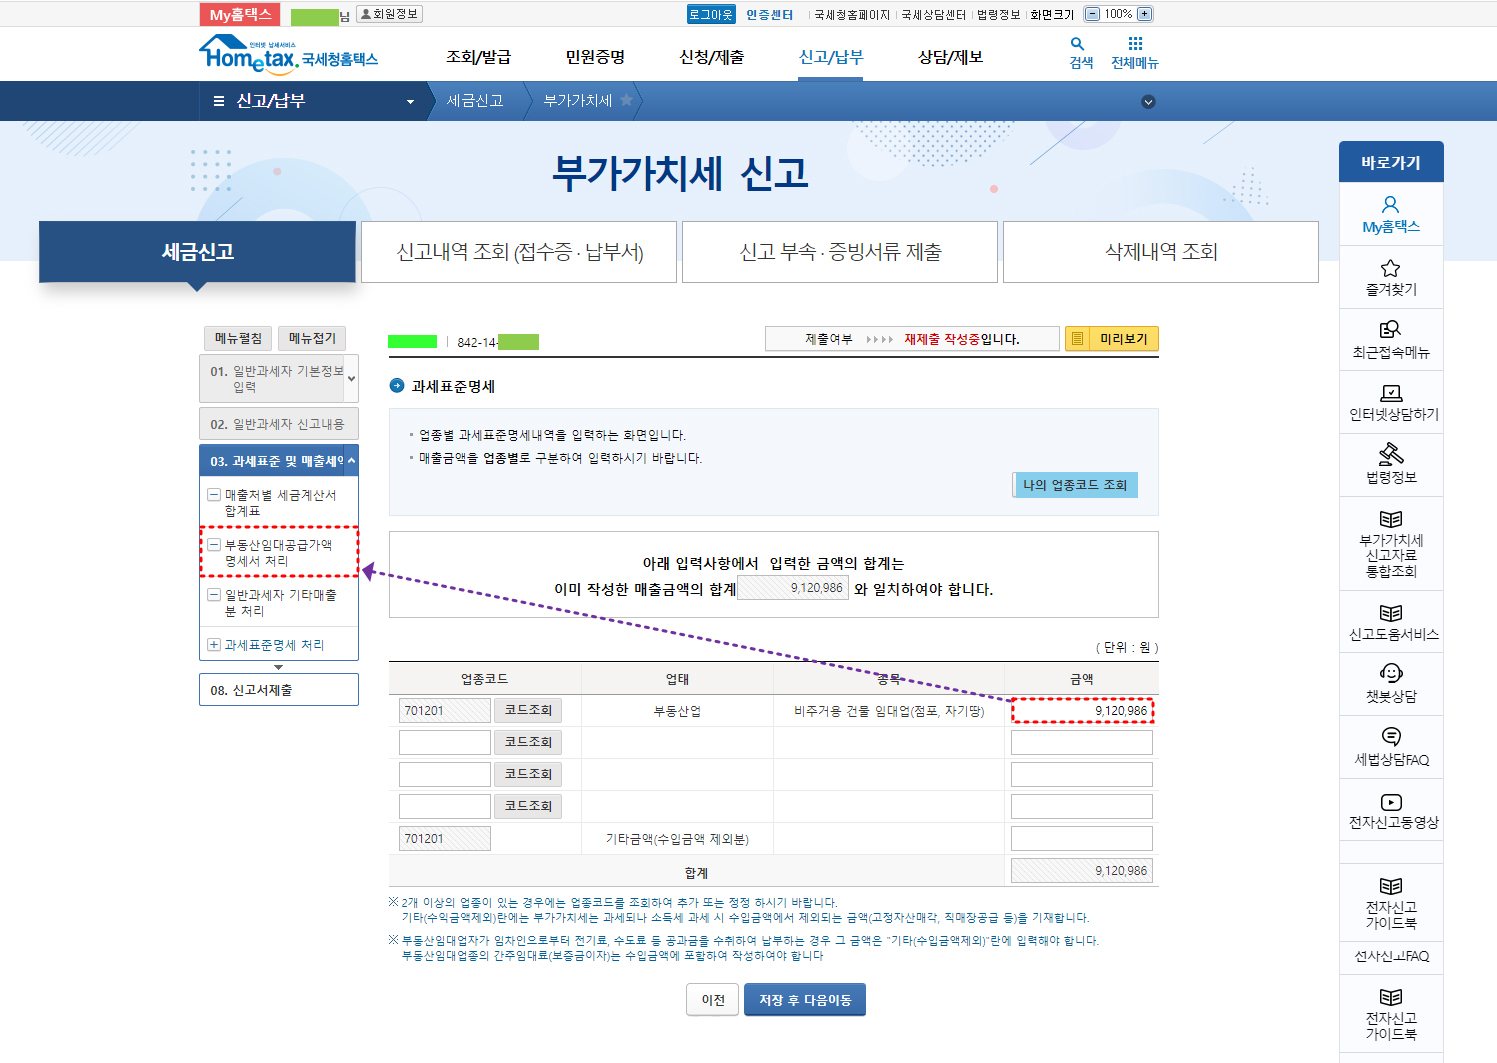The width and height of the screenshot is (1497, 1063).
Task: Open the 조회/발급 top menu
Action: coord(478,57)
